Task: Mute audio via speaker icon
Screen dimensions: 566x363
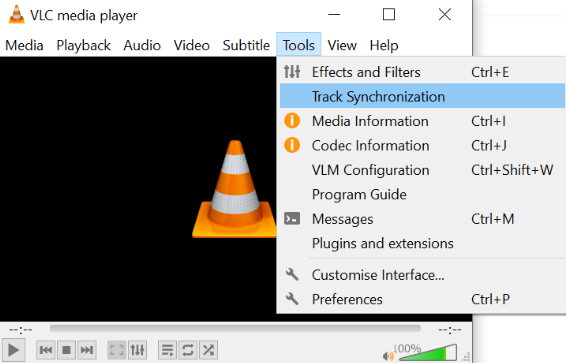Action: [388, 356]
